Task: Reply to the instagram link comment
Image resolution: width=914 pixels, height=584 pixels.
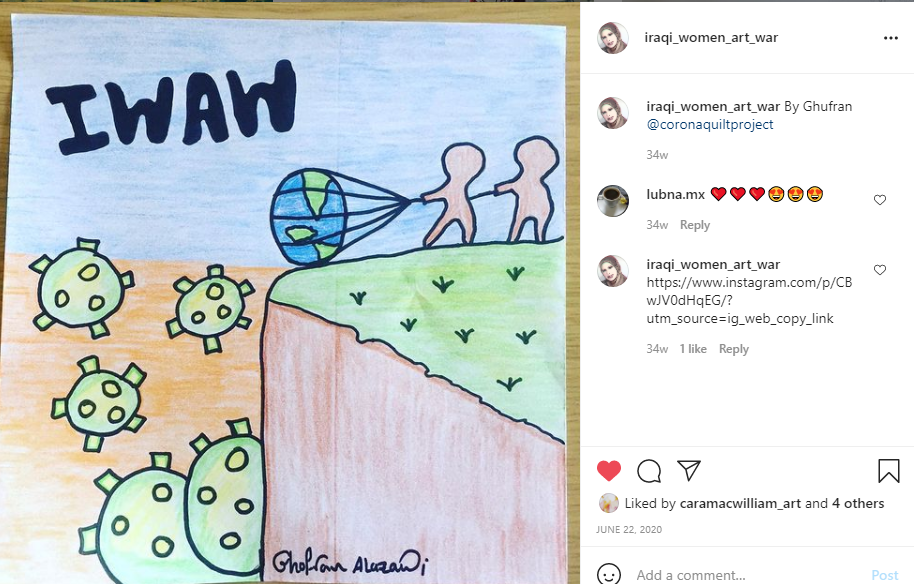Action: click(733, 349)
